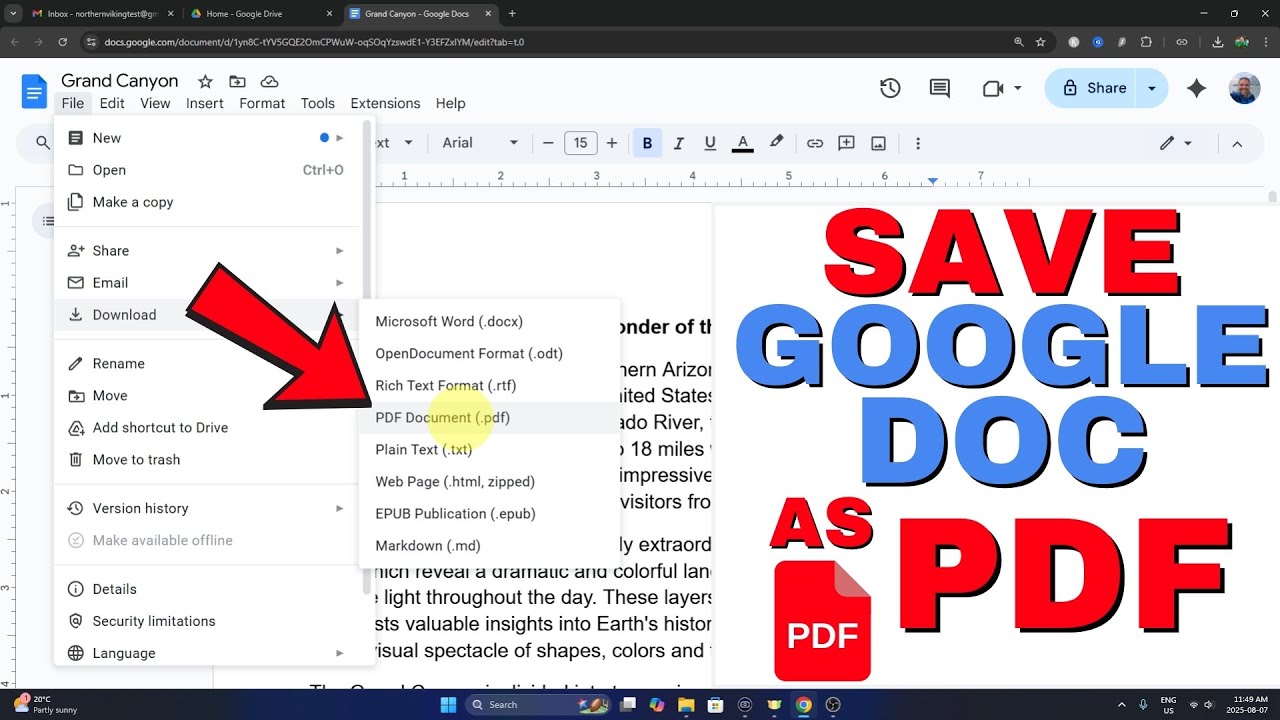1280x720 pixels.
Task: Select Make a copy
Action: coord(207,202)
